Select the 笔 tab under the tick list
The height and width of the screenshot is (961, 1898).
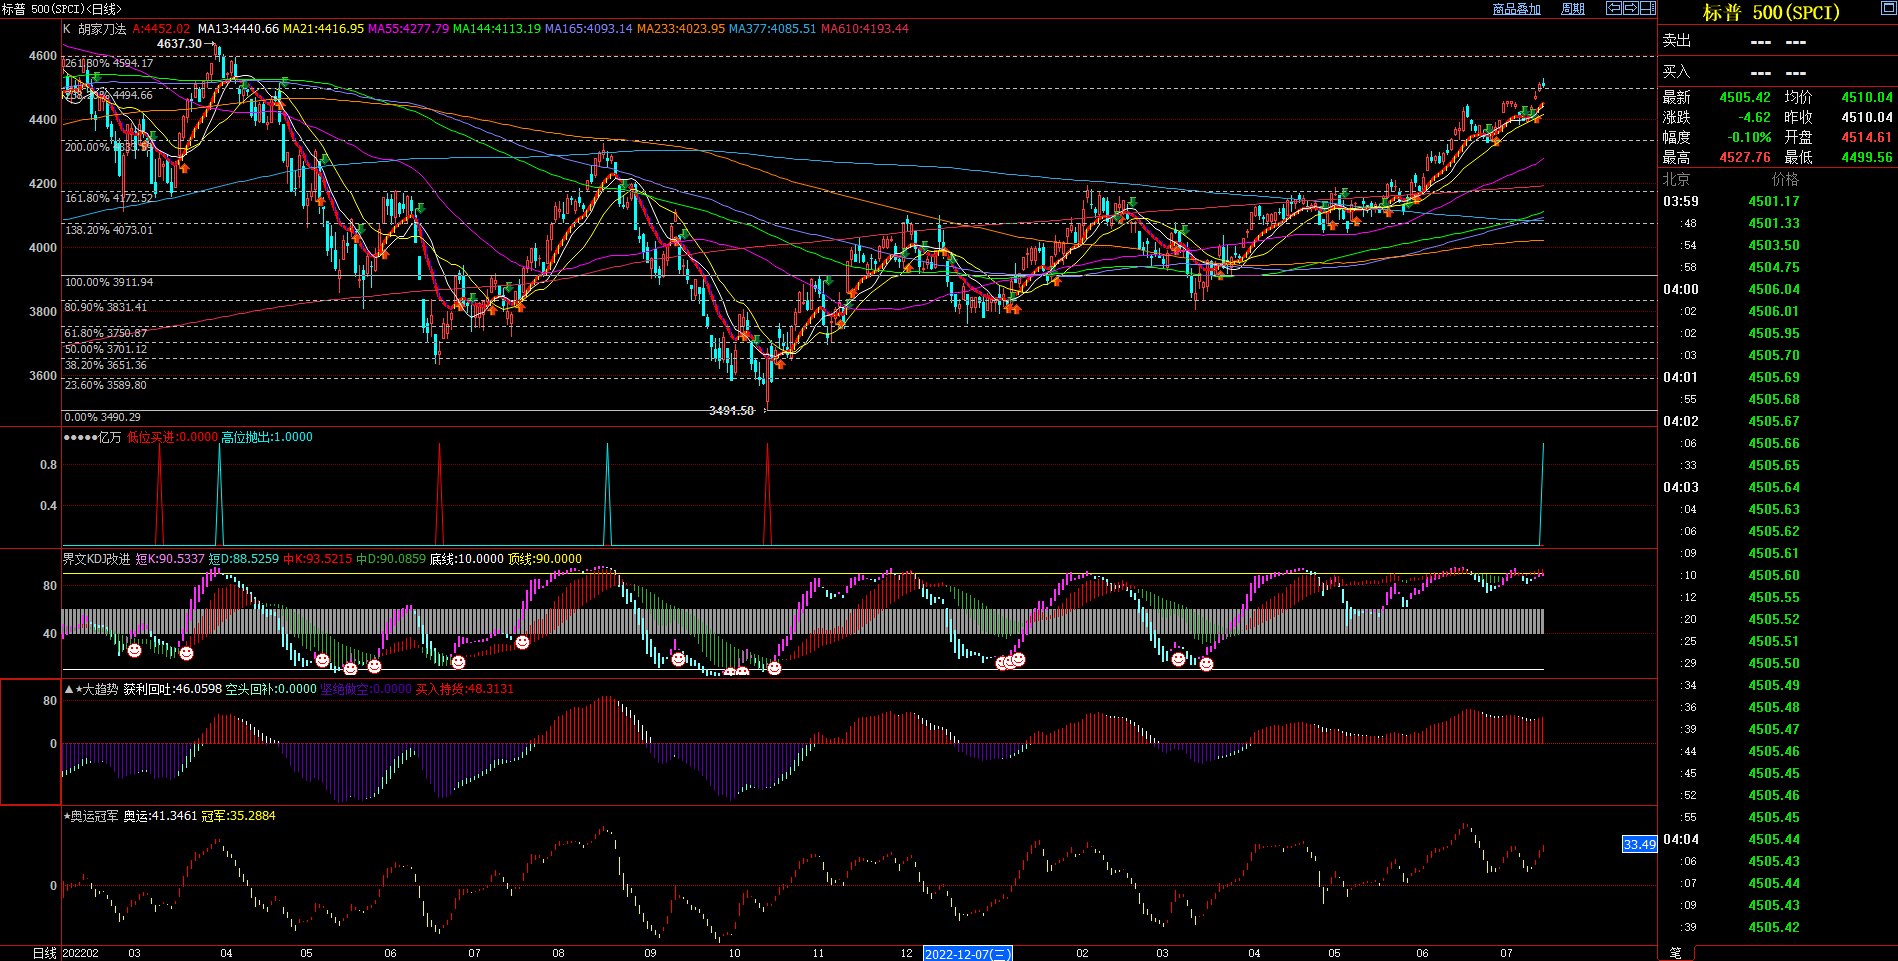[x=1676, y=953]
